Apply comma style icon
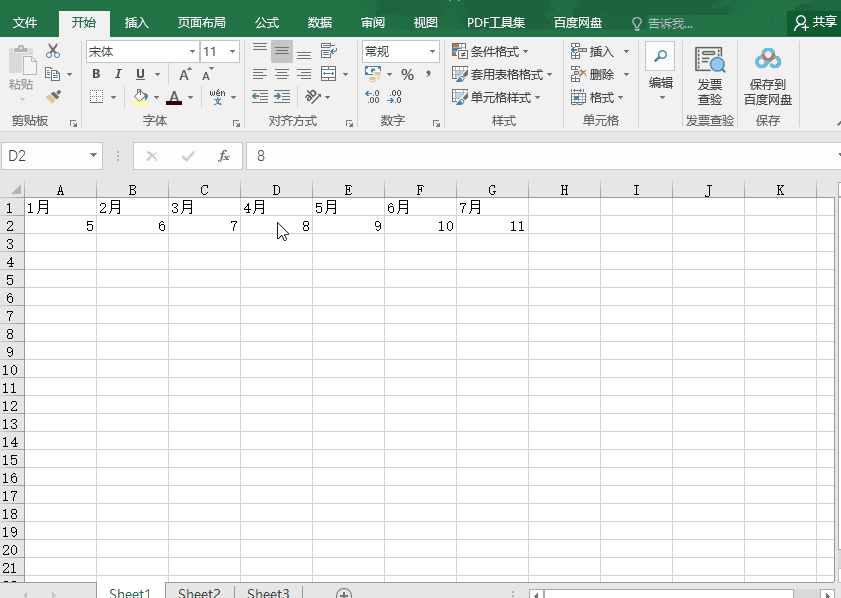Viewport: 841px width, 598px height. [429, 74]
